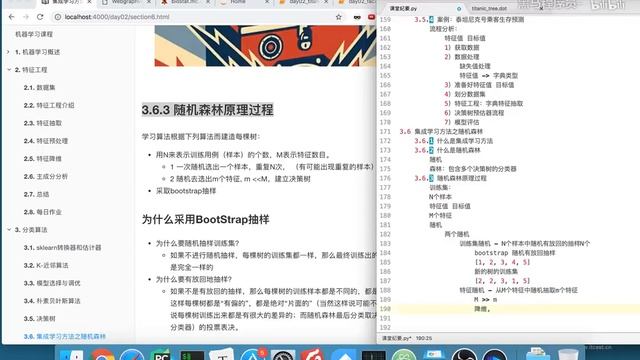Click the 为什么采用BootStrap抽样 heading

(205, 219)
